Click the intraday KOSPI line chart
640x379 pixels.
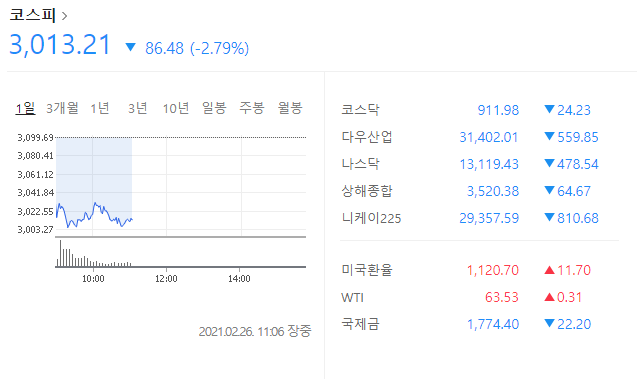point(180,186)
